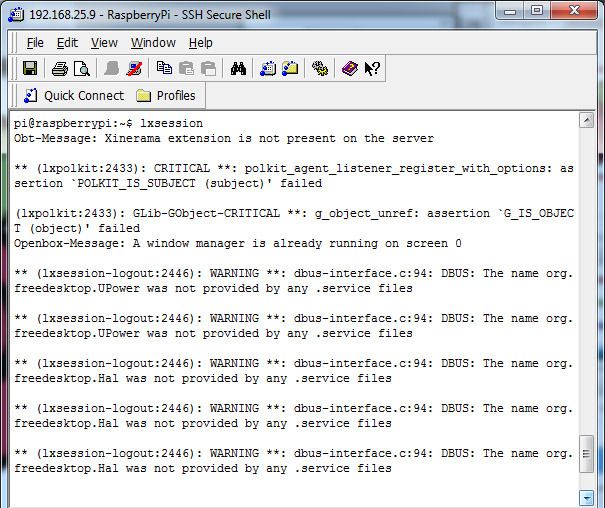605x508 pixels.
Task: Click the What's This help cursor icon
Action: pos(372,69)
